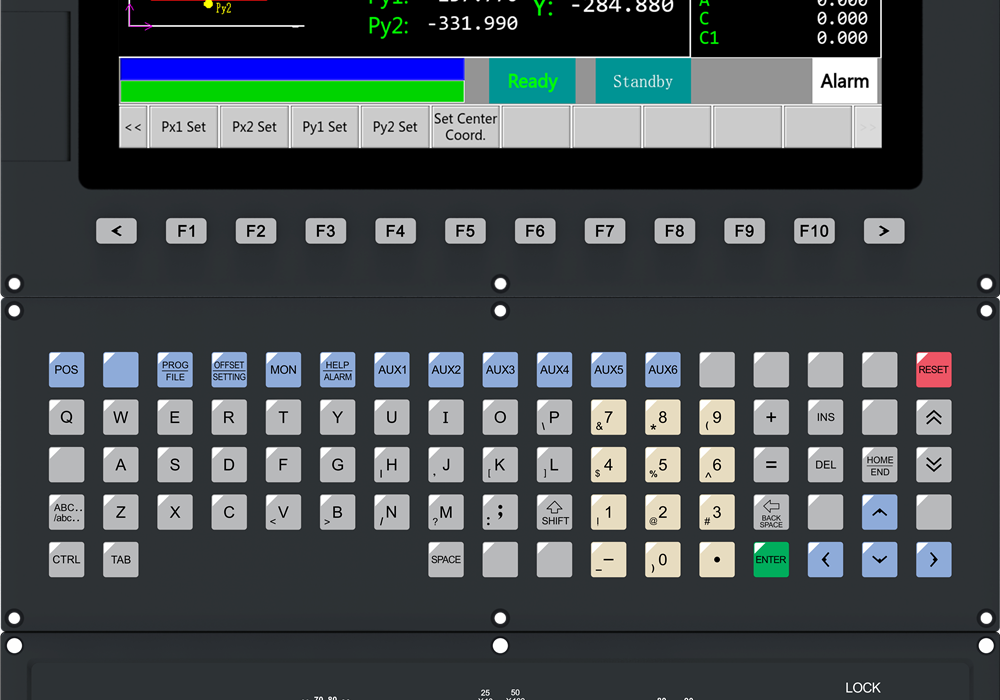This screenshot has height=700, width=1000.
Task: Click the green progress bar
Action: tap(291, 92)
